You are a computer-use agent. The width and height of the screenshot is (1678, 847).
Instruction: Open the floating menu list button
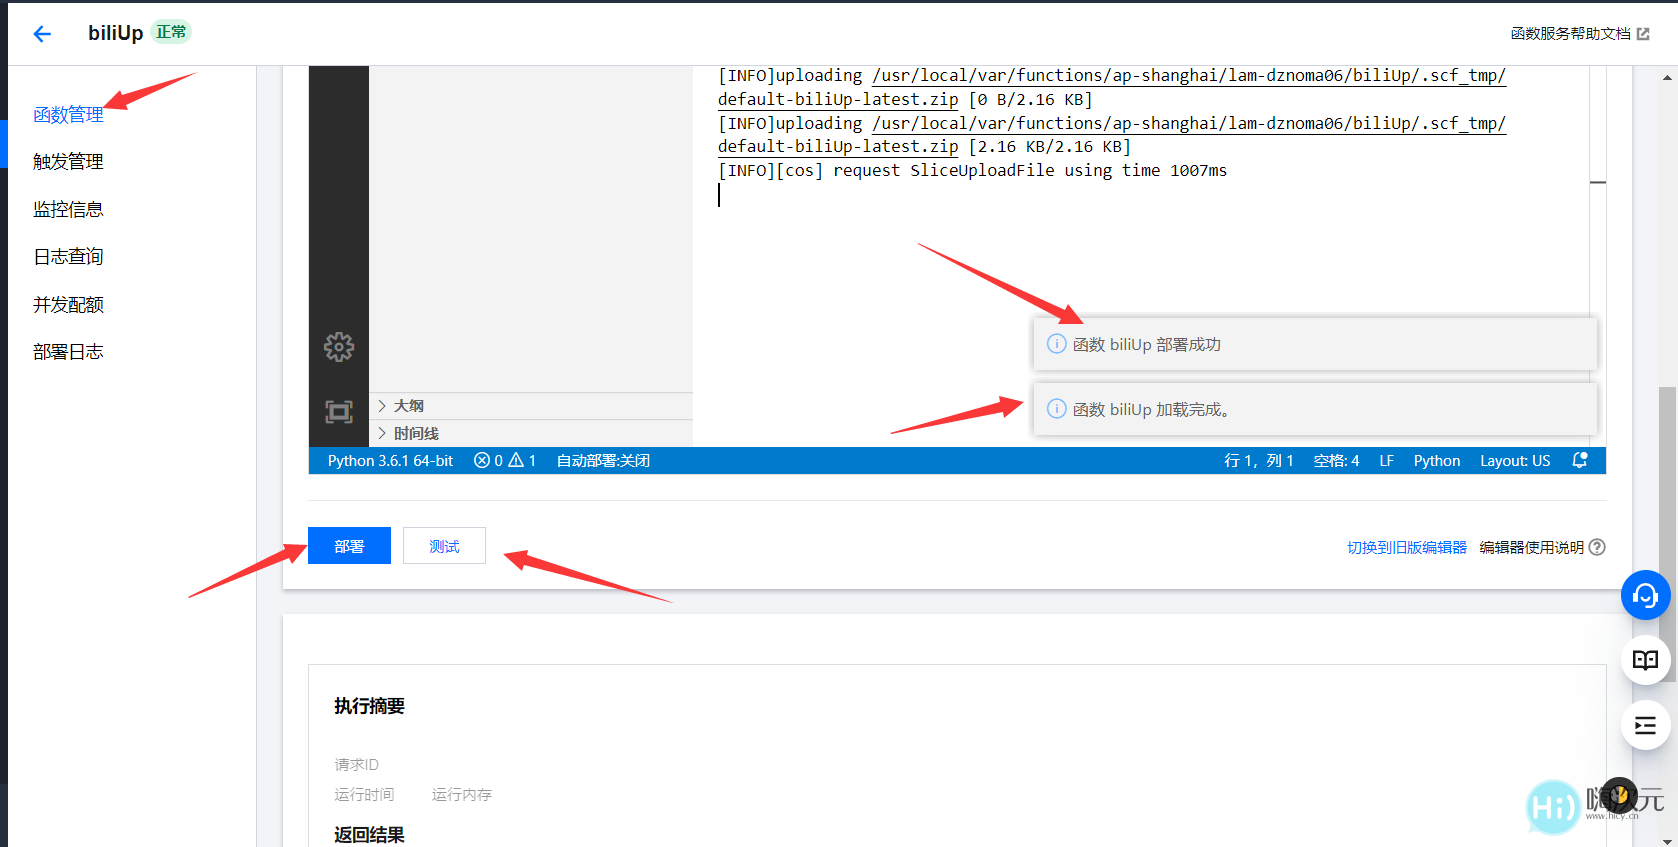pos(1645,725)
